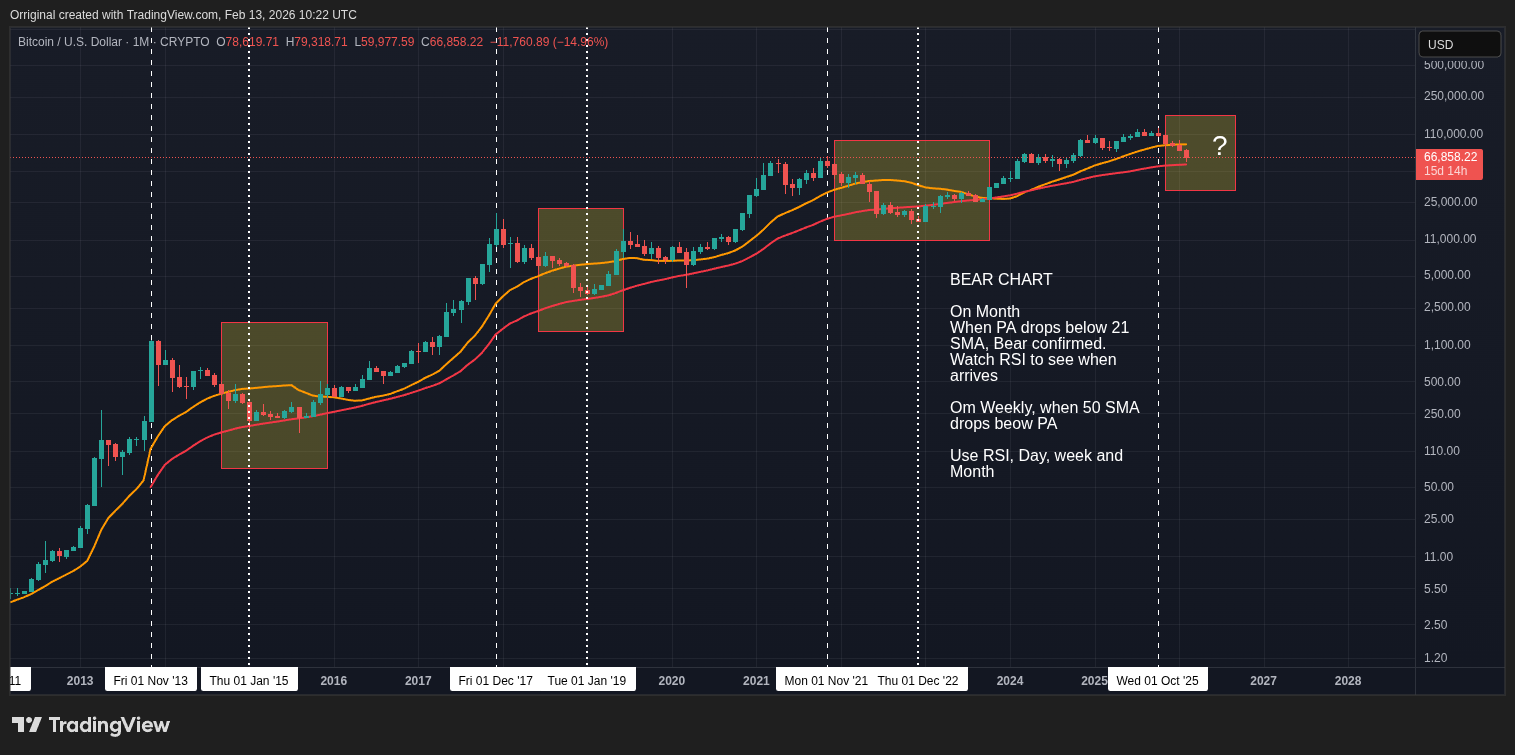Click the red 66,858.22 current price tag

1450,157
